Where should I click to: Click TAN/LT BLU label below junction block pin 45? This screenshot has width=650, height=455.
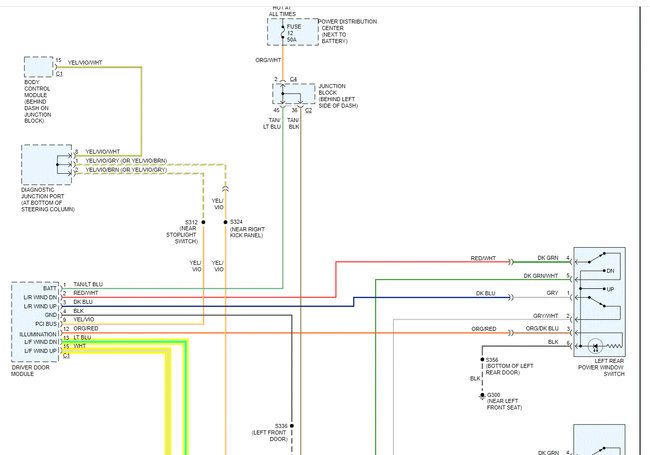pos(272,123)
